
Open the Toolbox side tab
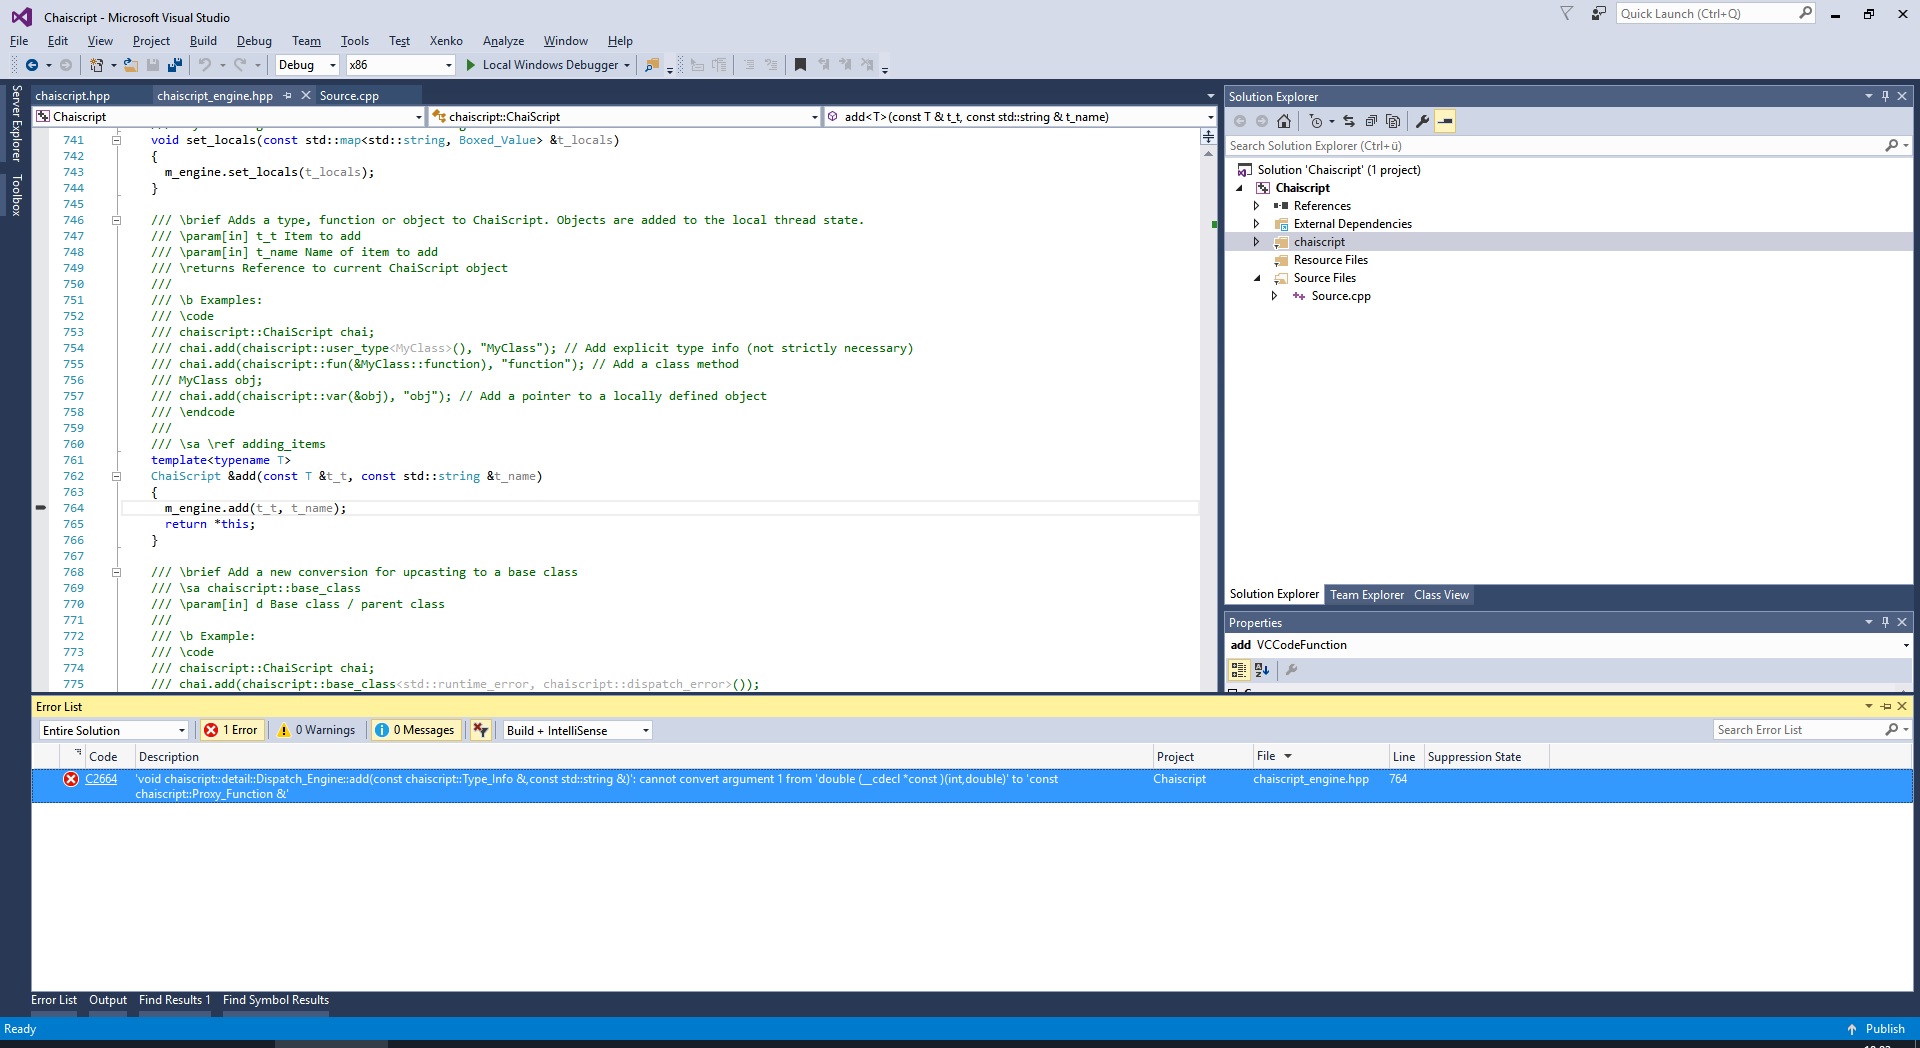pos(16,195)
